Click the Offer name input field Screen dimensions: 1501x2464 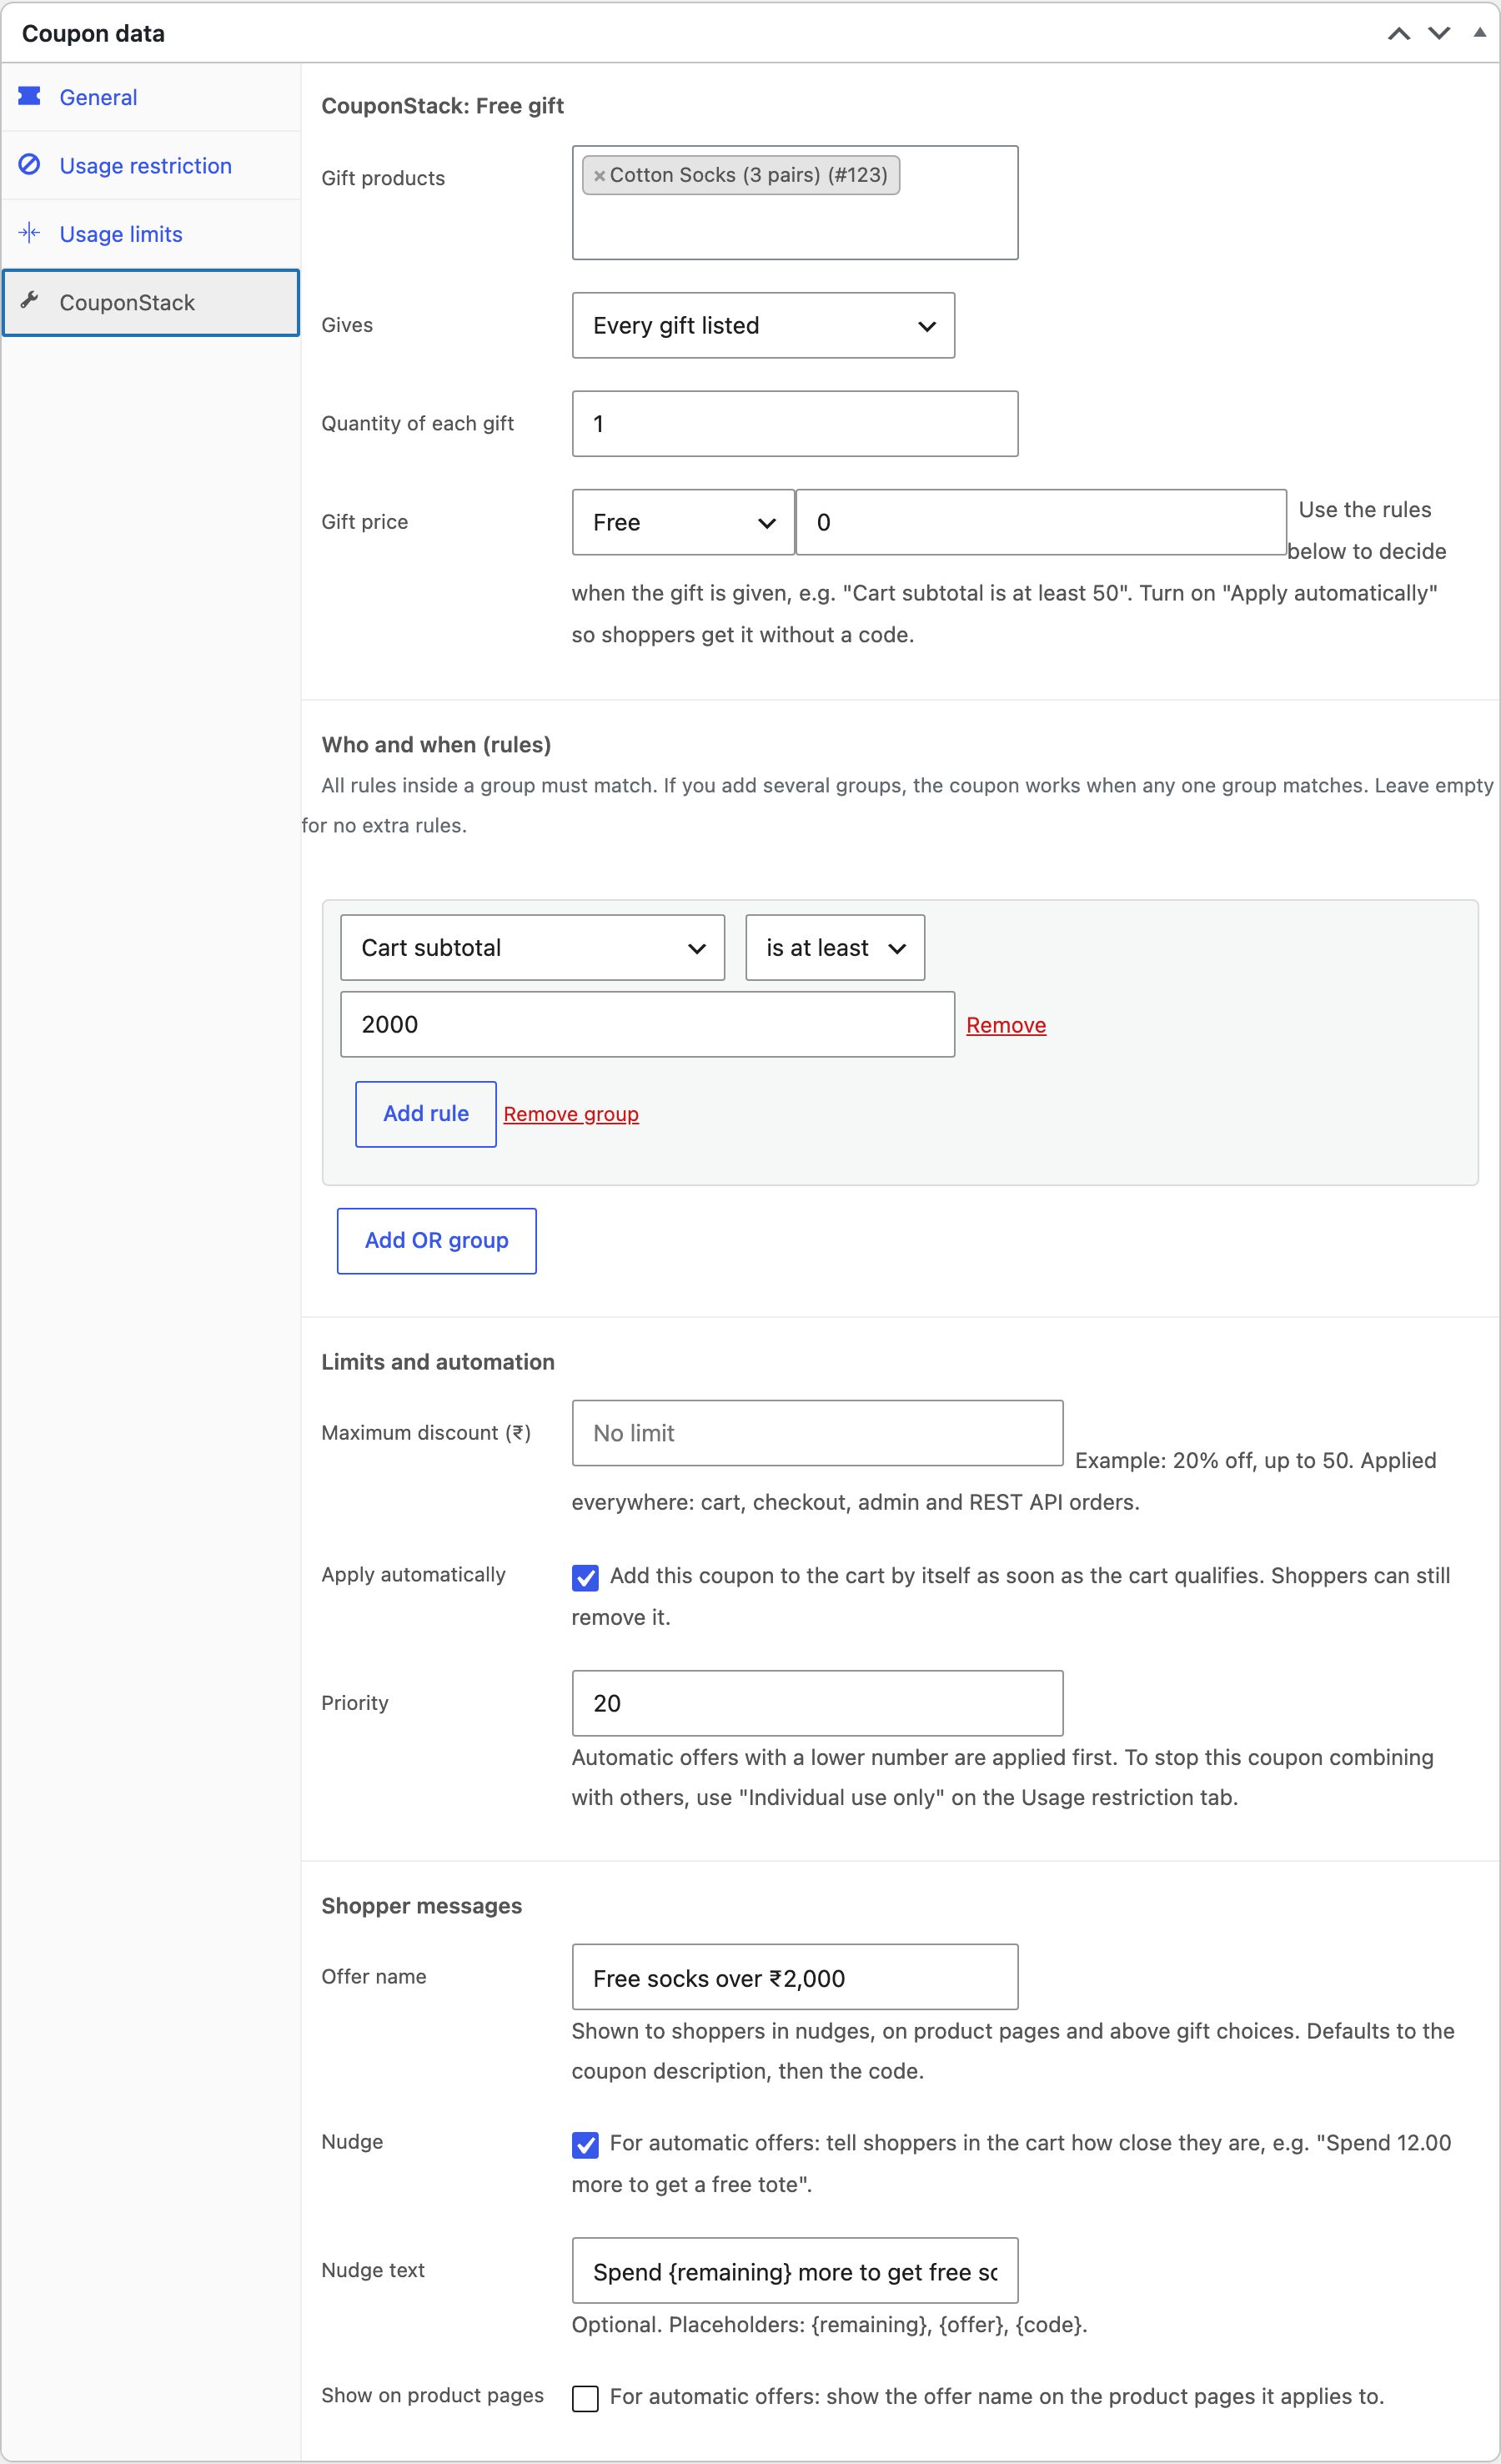795,1978
